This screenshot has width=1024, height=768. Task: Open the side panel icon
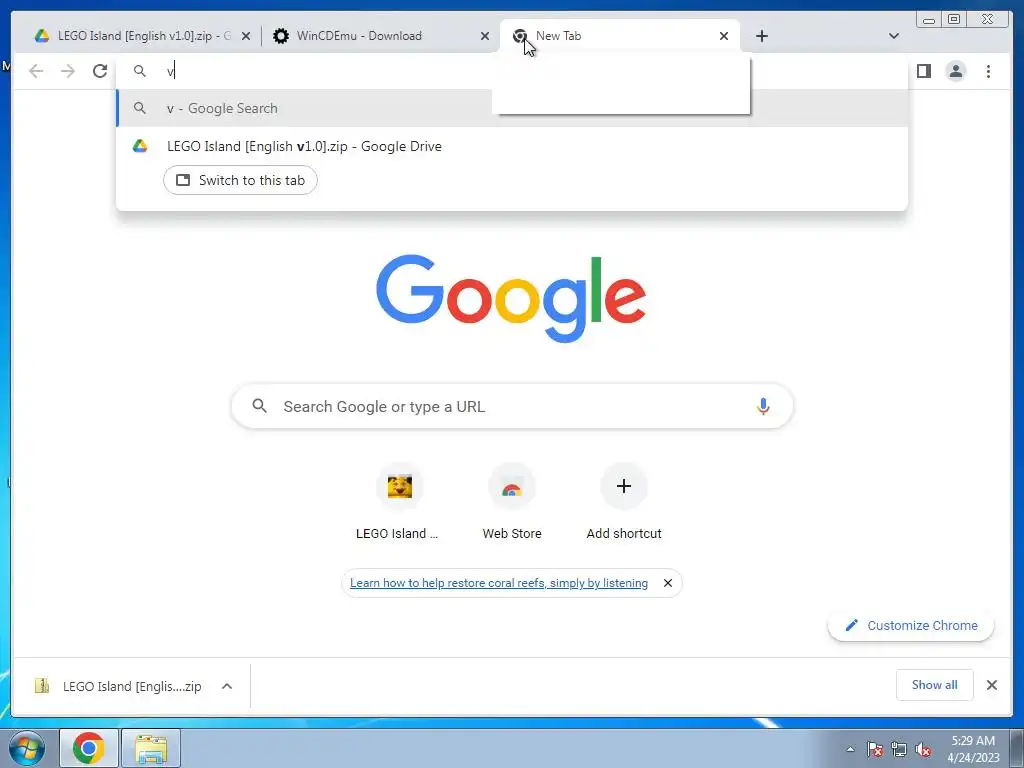point(923,71)
